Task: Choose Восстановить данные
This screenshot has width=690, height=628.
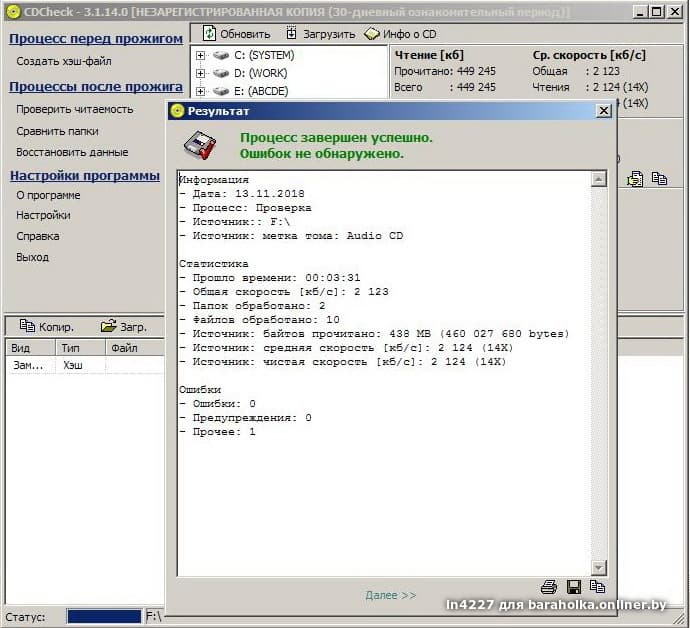Action: pyautogui.click(x=72, y=152)
